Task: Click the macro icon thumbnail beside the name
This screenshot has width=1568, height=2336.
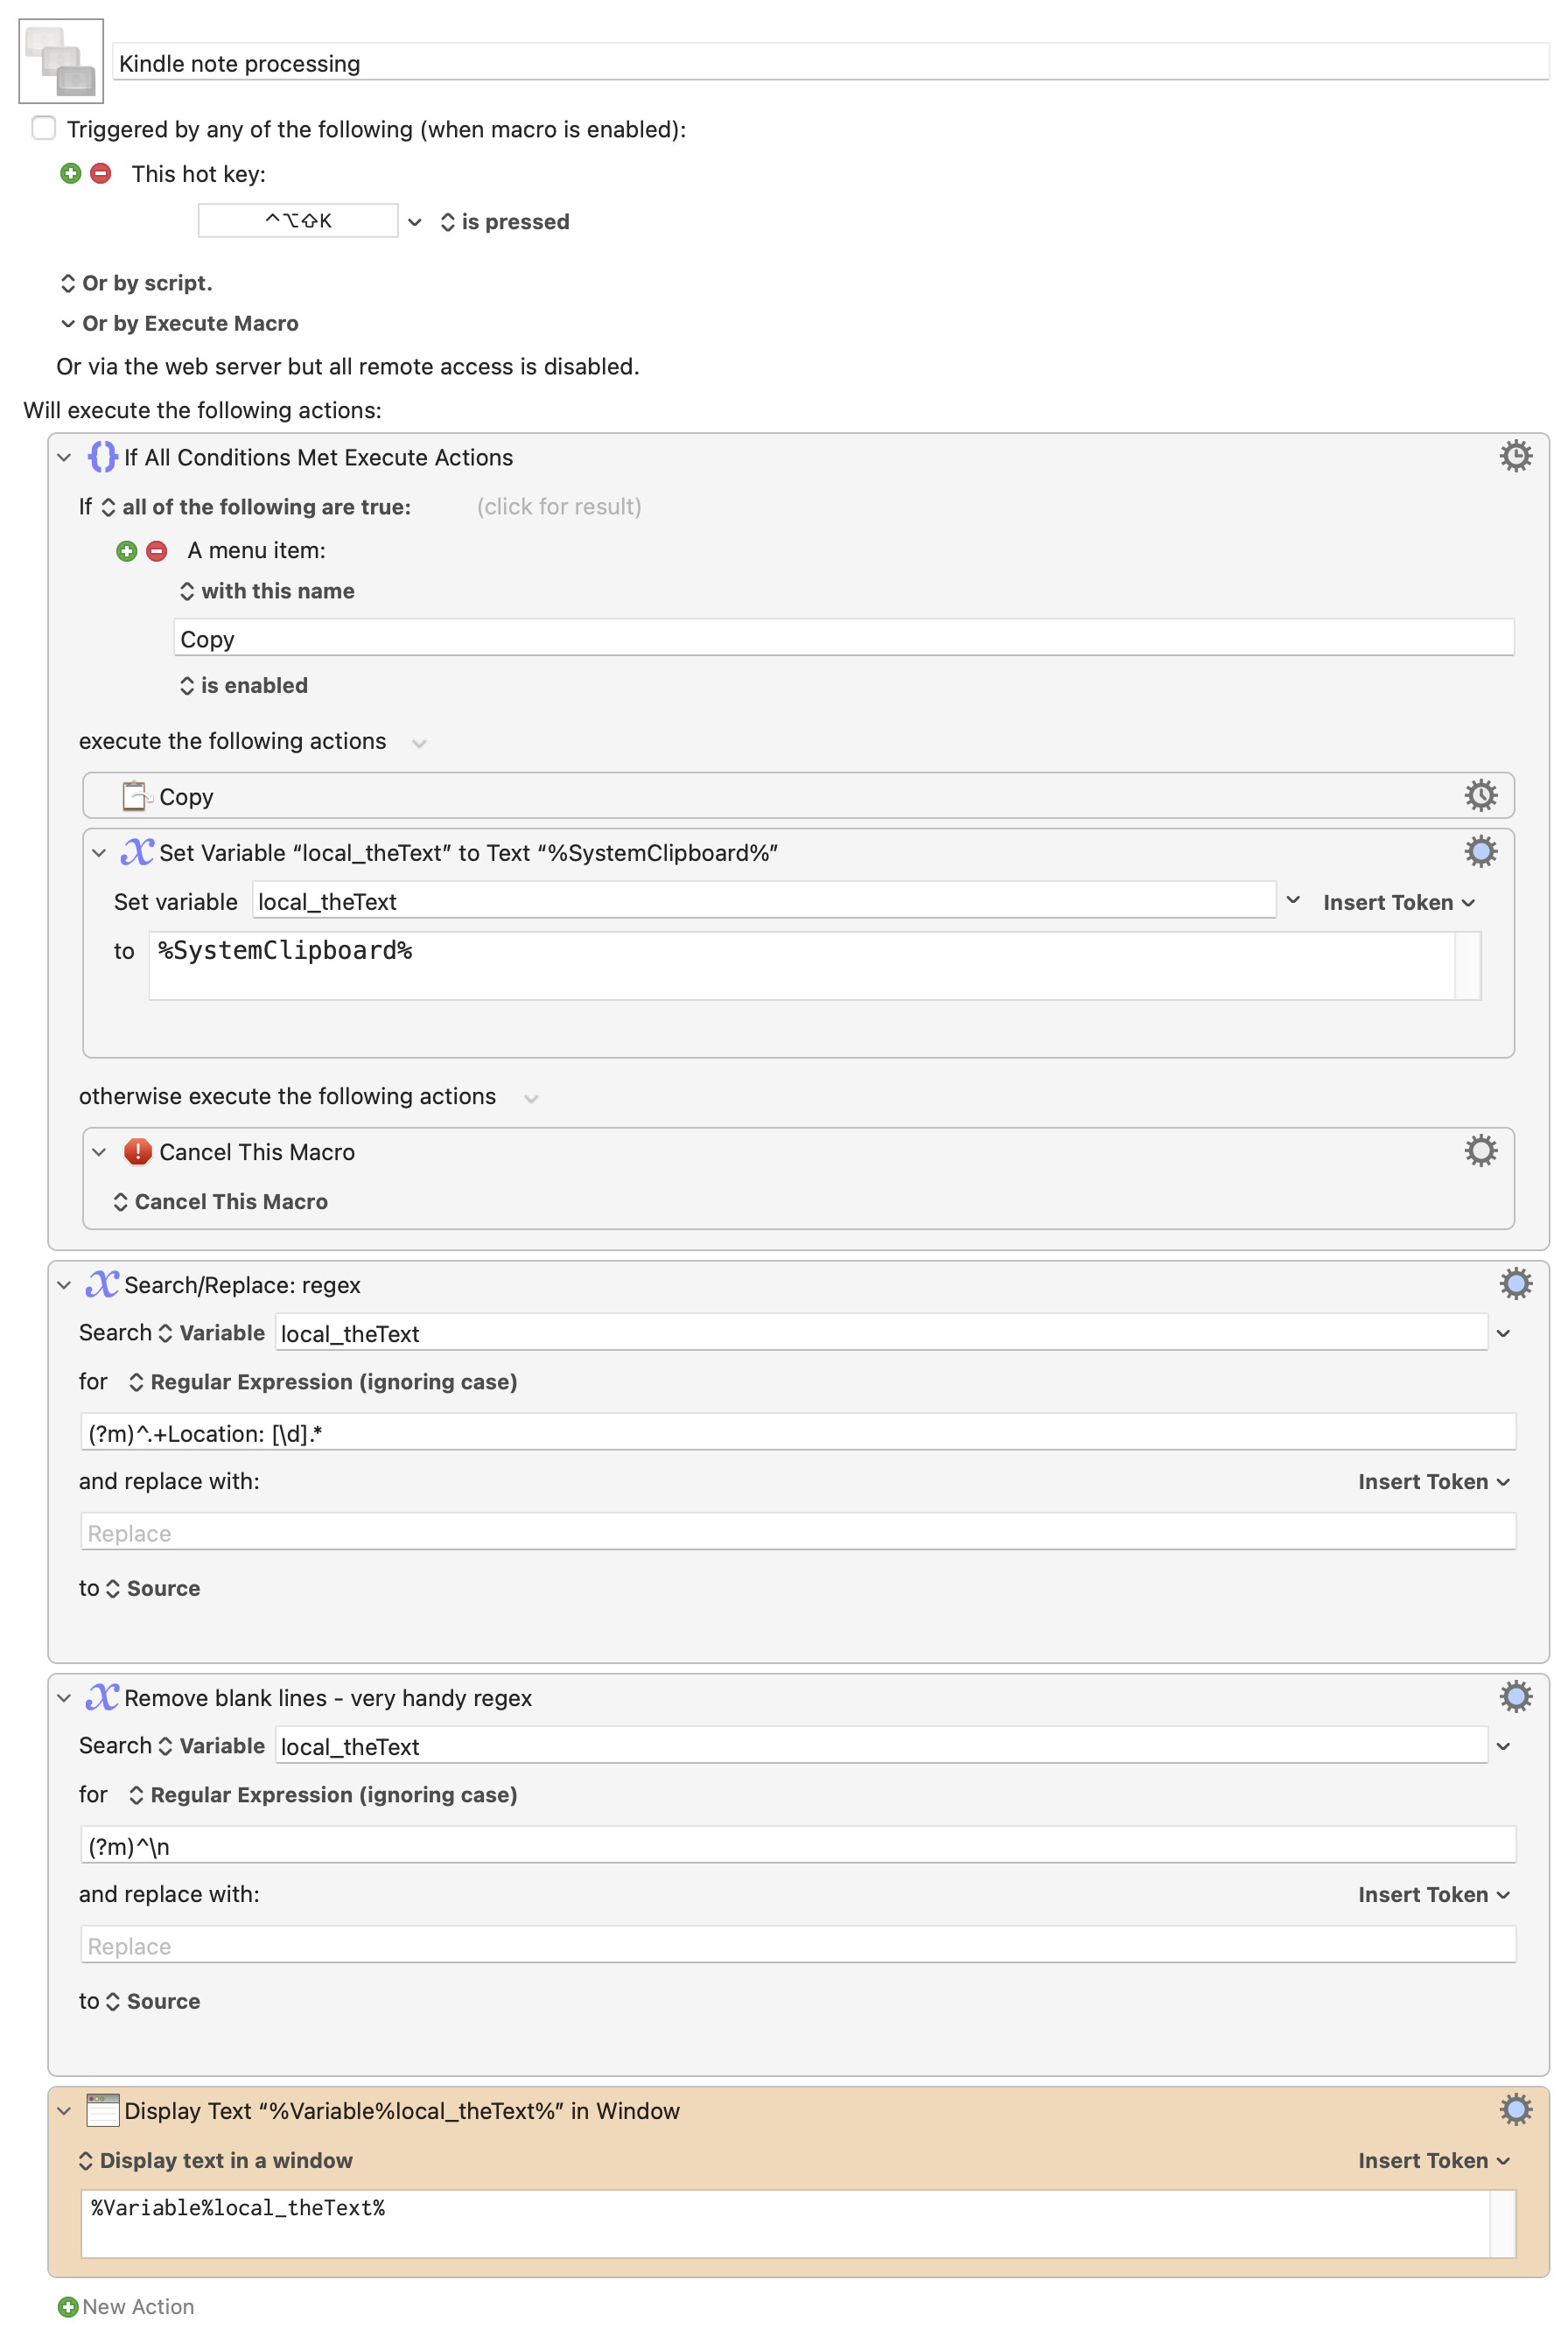Action: (x=61, y=61)
